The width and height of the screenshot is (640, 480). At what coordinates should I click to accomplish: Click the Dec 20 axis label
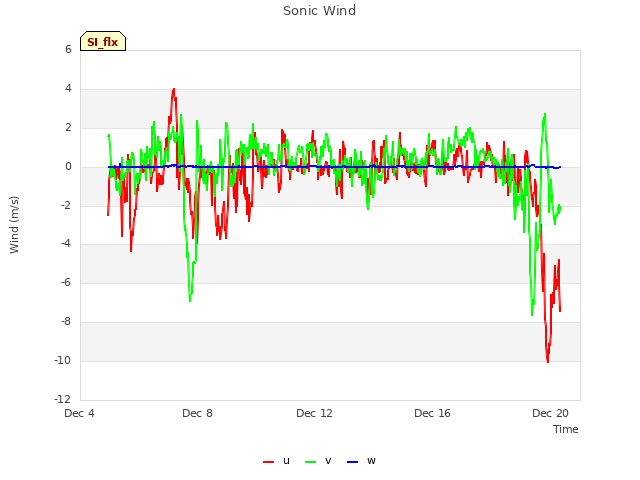point(550,413)
